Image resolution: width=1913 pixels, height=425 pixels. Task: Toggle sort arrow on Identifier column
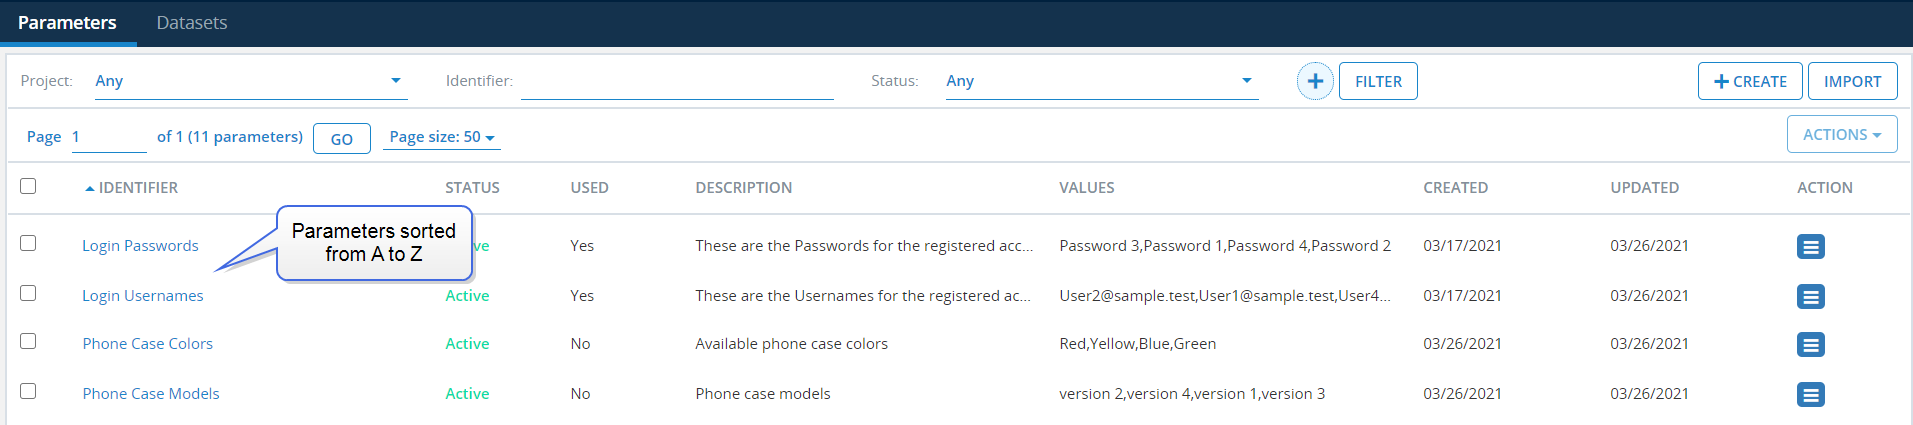click(x=90, y=188)
